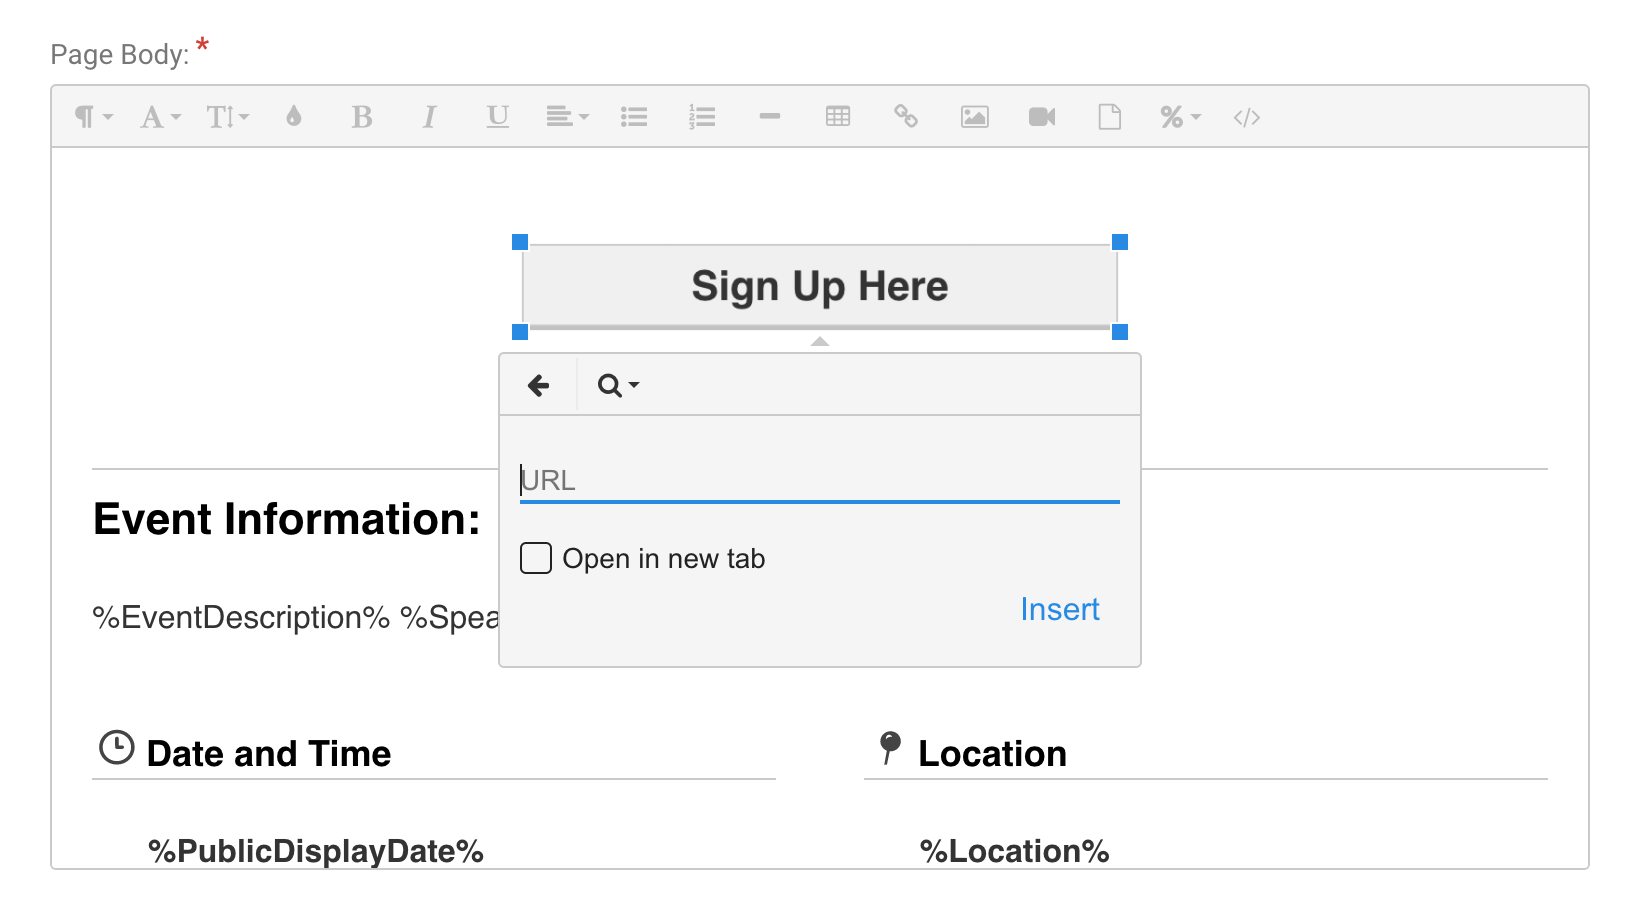This screenshot has width=1640, height=914.
Task: Click the insert file icon
Action: coord(1110,117)
